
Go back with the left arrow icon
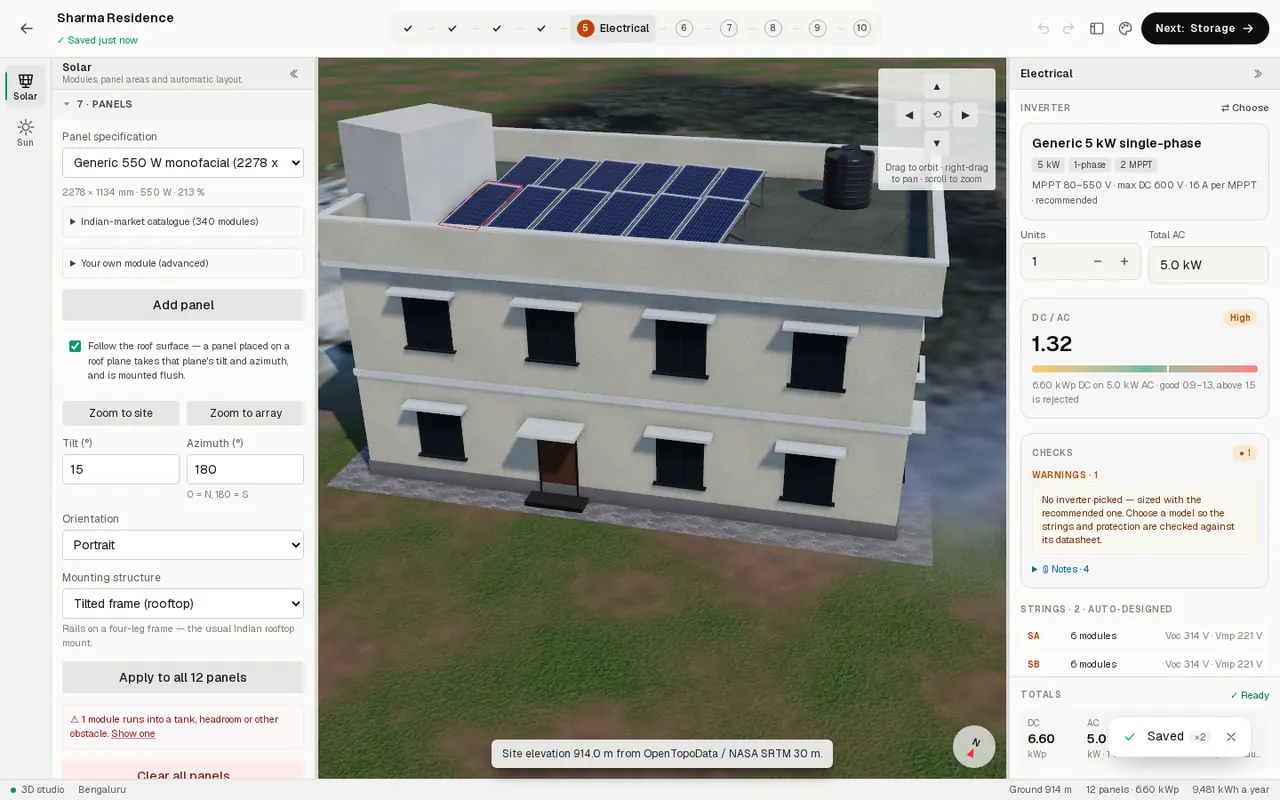click(x=26, y=29)
